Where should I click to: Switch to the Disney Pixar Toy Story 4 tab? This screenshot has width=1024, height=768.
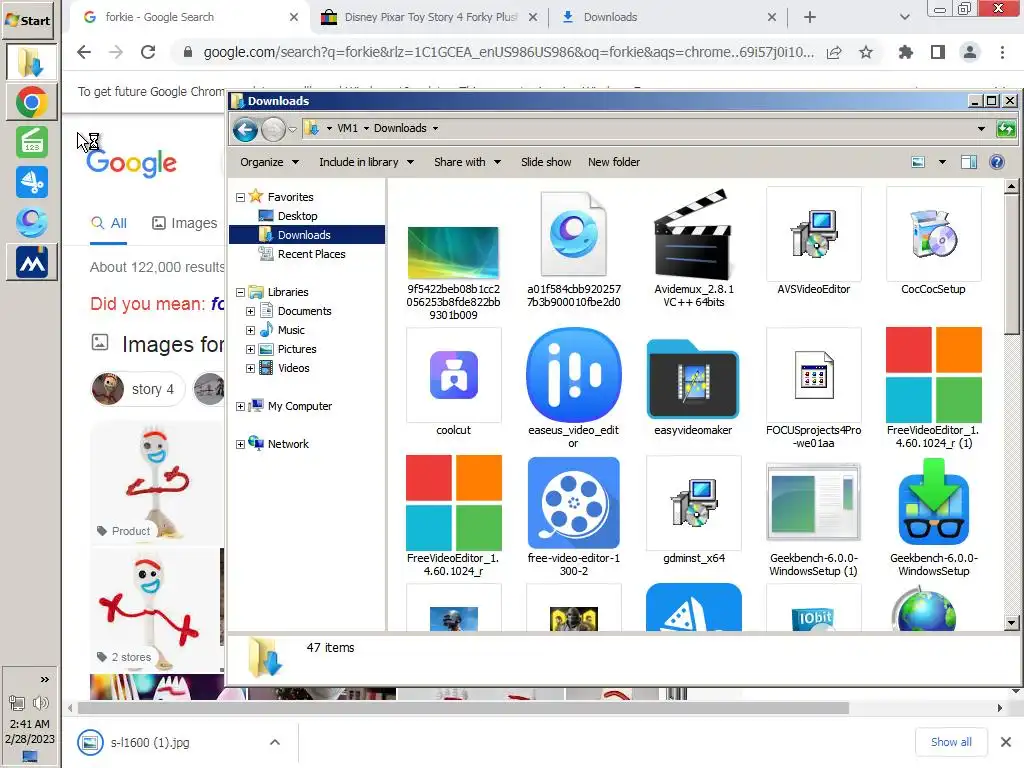[430, 17]
